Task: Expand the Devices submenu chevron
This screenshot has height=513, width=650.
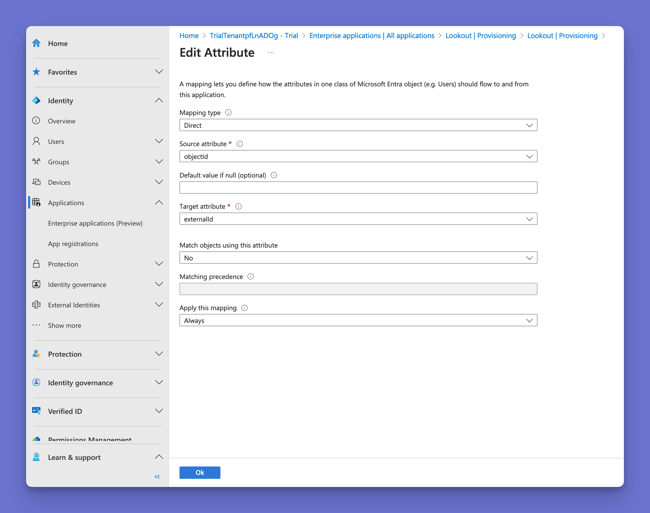Action: [x=159, y=182]
